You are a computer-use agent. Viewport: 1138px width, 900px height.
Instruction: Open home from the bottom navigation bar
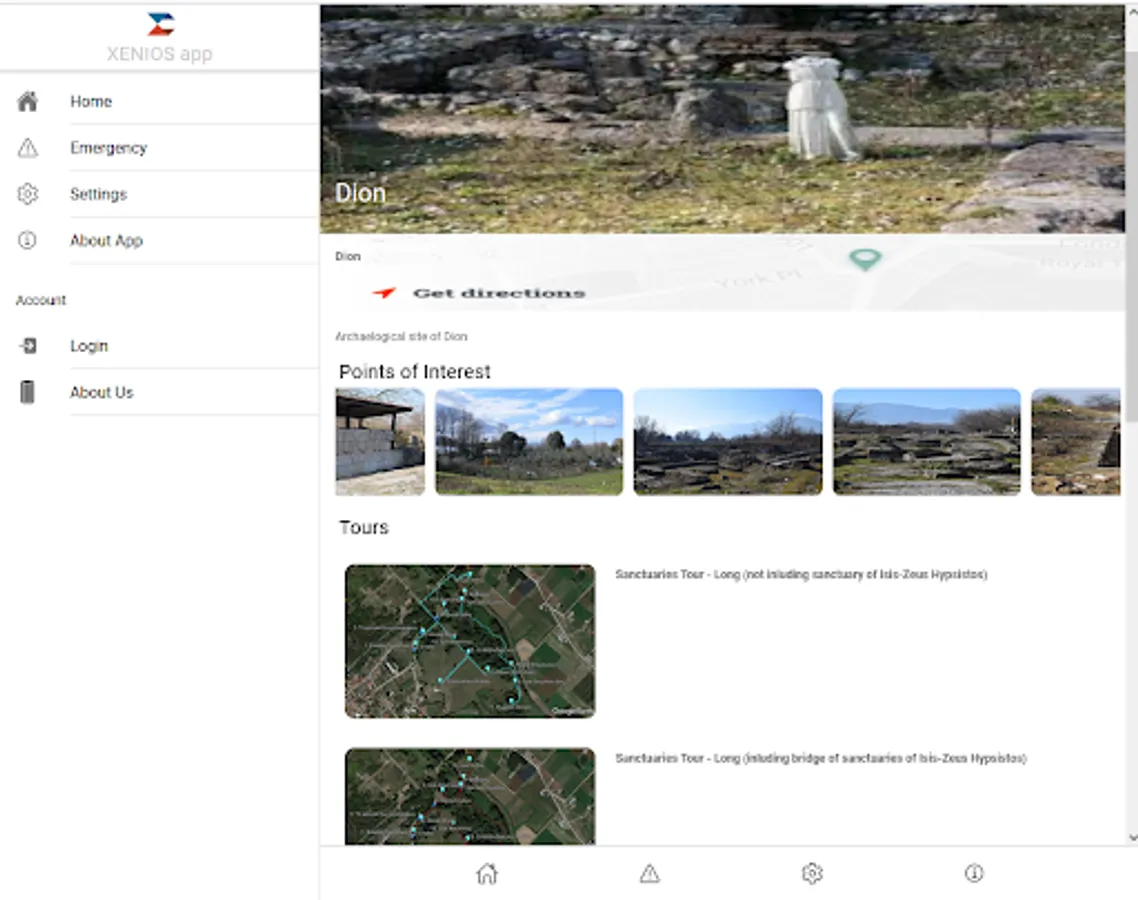[x=487, y=873]
